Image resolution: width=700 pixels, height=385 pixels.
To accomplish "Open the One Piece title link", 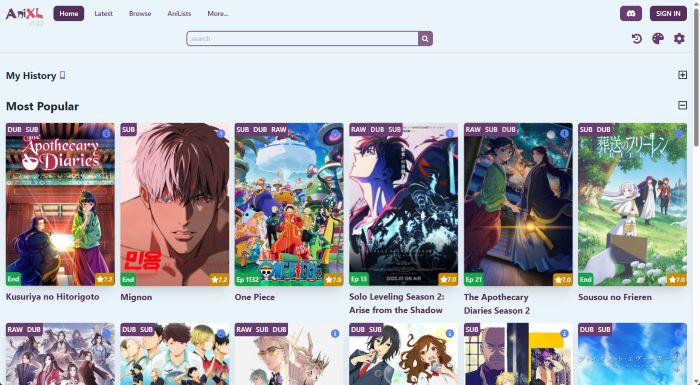I will pyautogui.click(x=255, y=297).
